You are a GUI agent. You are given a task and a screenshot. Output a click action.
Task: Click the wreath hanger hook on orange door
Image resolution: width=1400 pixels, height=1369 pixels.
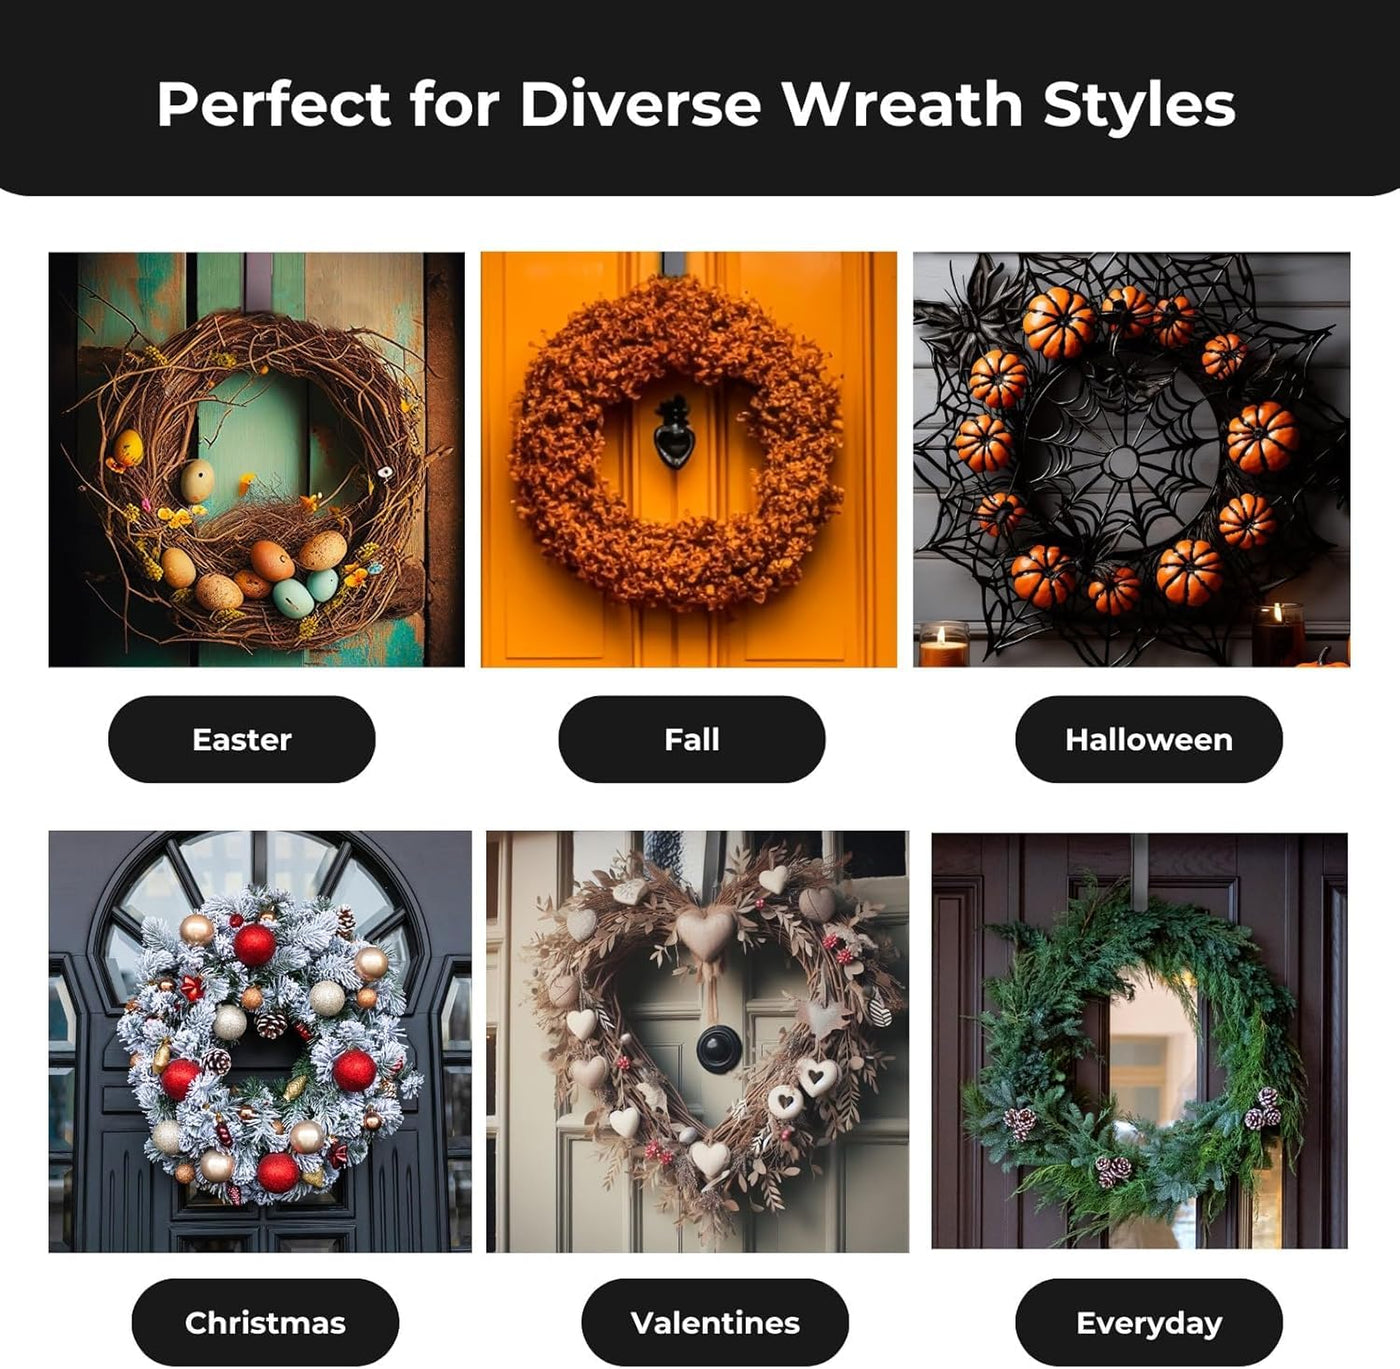[x=673, y=265]
